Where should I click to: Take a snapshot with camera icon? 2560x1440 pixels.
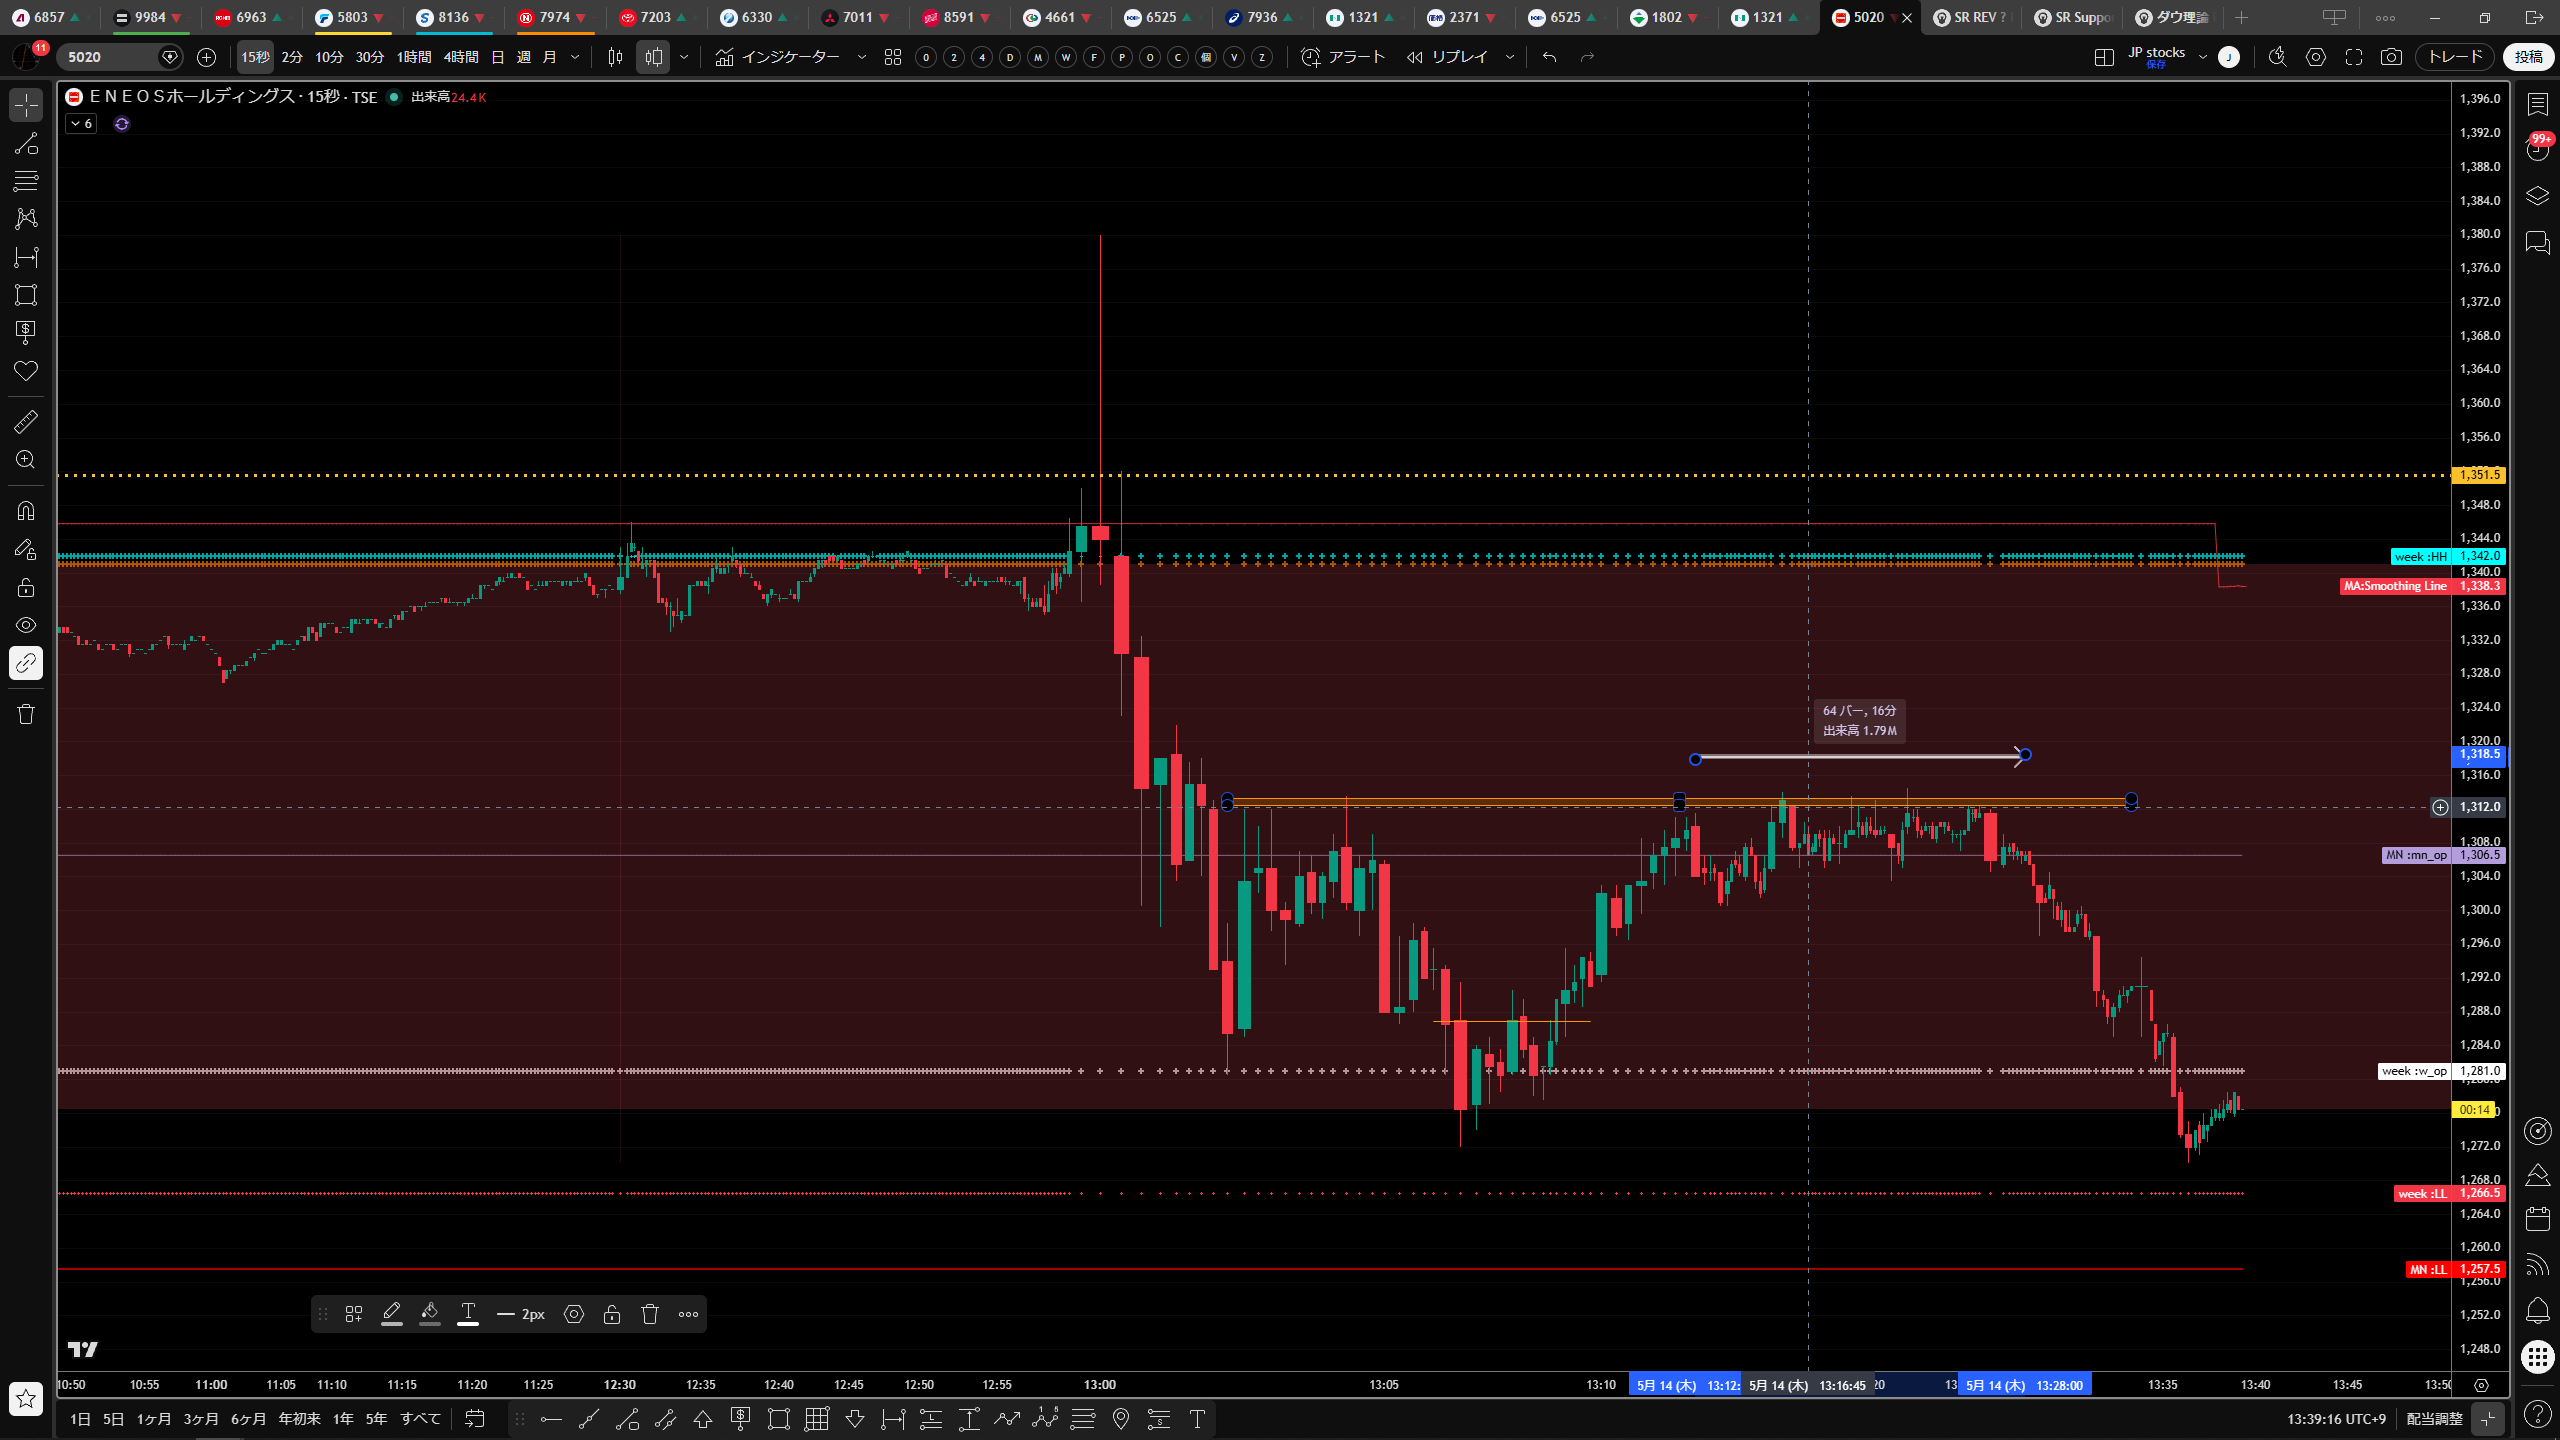point(2391,57)
